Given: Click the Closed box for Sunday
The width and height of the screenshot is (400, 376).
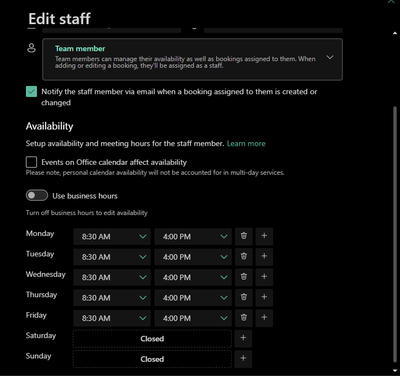Looking at the screenshot, I should click(x=152, y=359).
